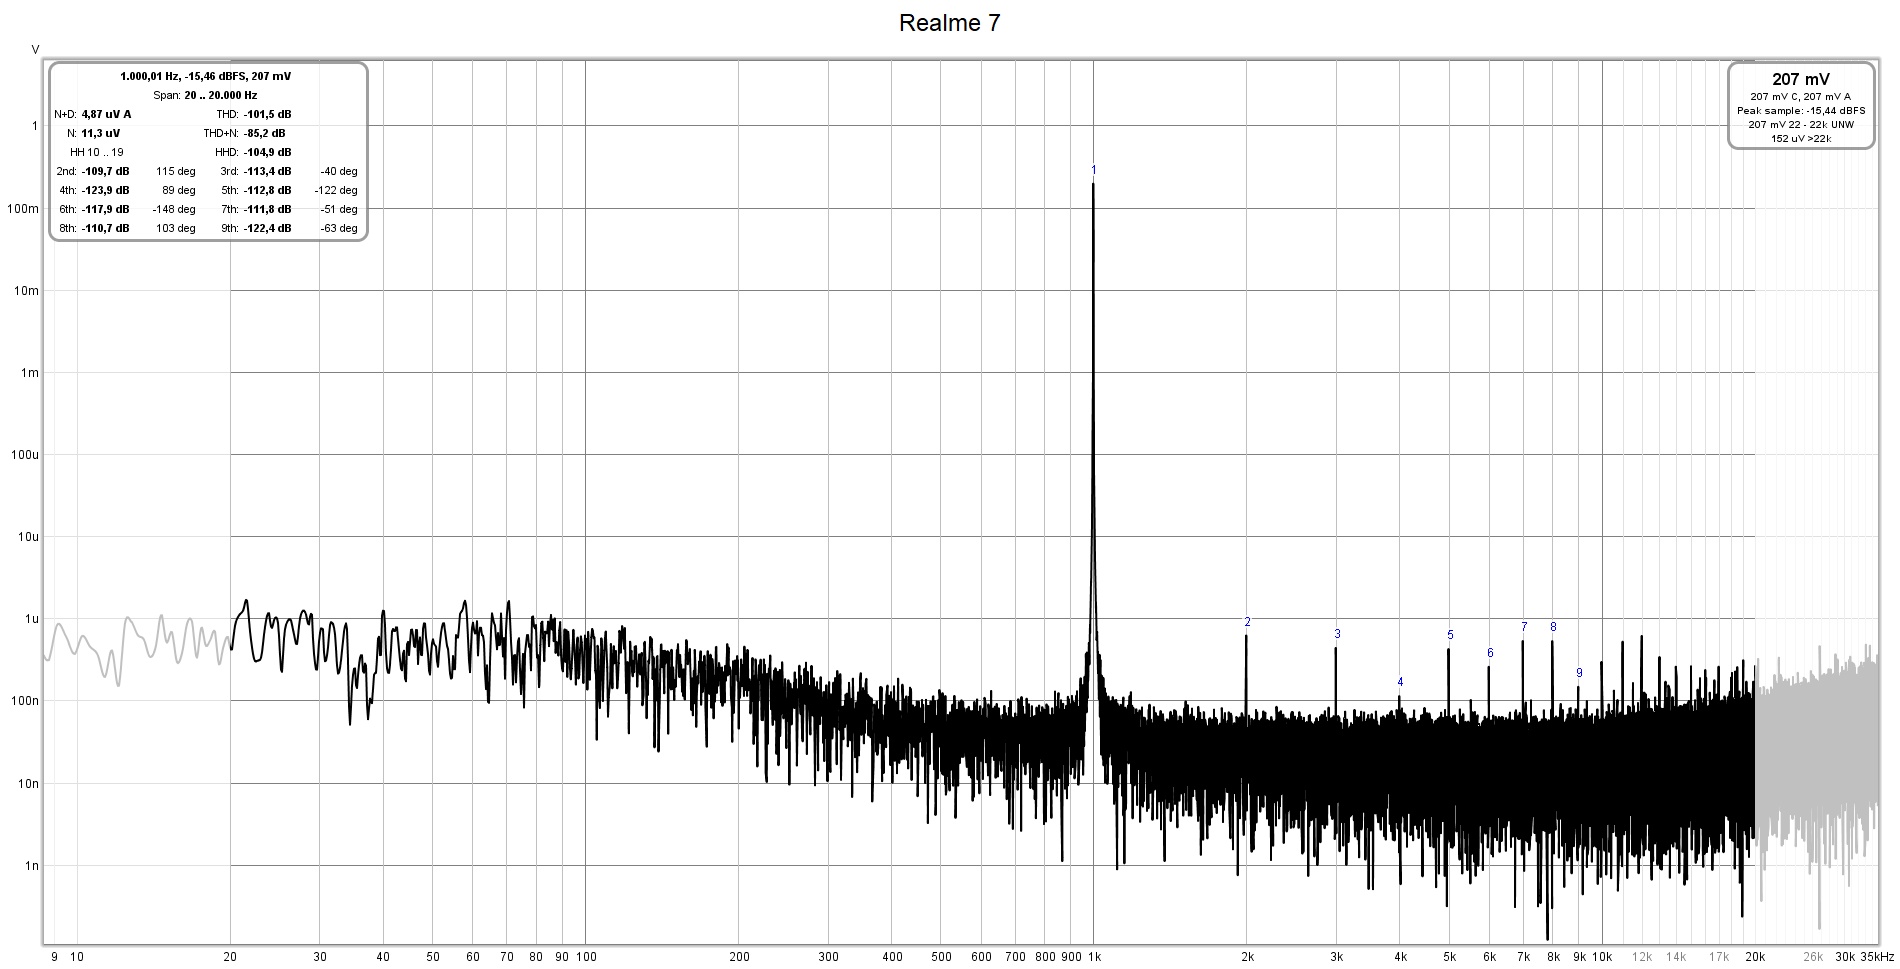Click the N value "11,3 uV"
Viewport: 1900px width, 969px height.
coord(100,133)
